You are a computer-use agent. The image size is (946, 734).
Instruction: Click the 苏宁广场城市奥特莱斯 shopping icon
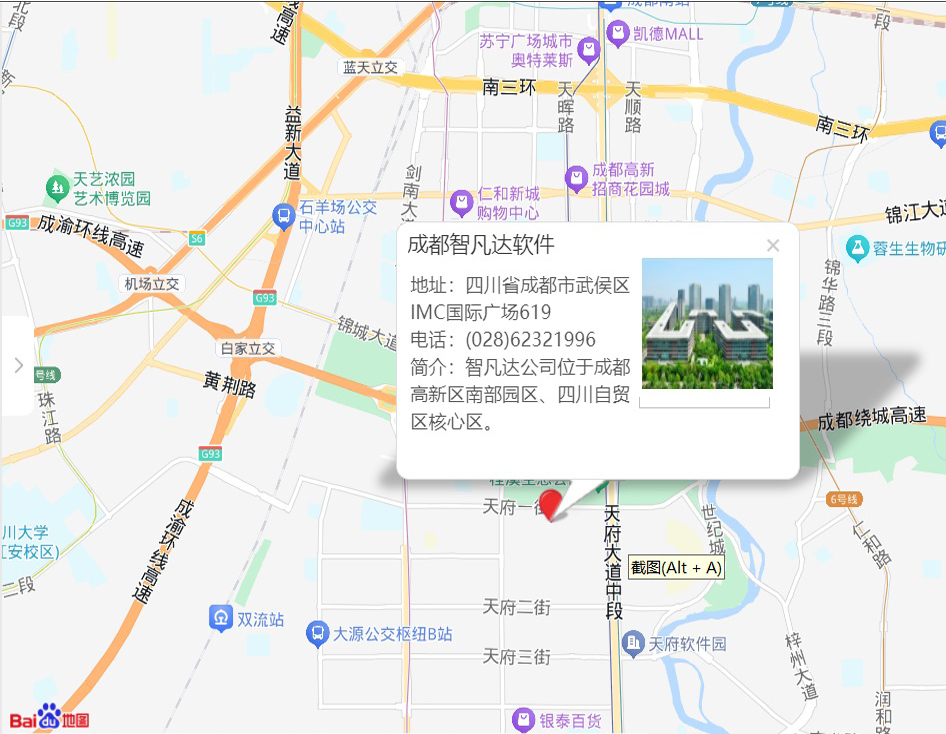click(589, 50)
